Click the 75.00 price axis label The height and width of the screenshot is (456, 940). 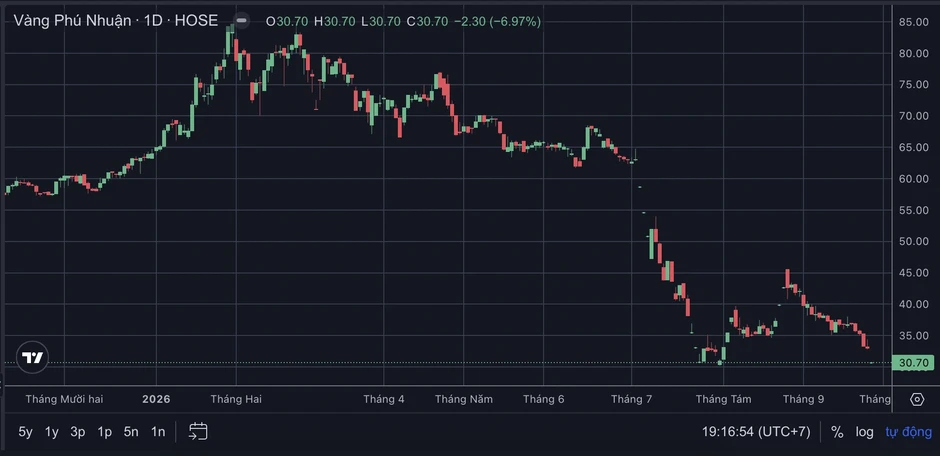click(x=914, y=84)
